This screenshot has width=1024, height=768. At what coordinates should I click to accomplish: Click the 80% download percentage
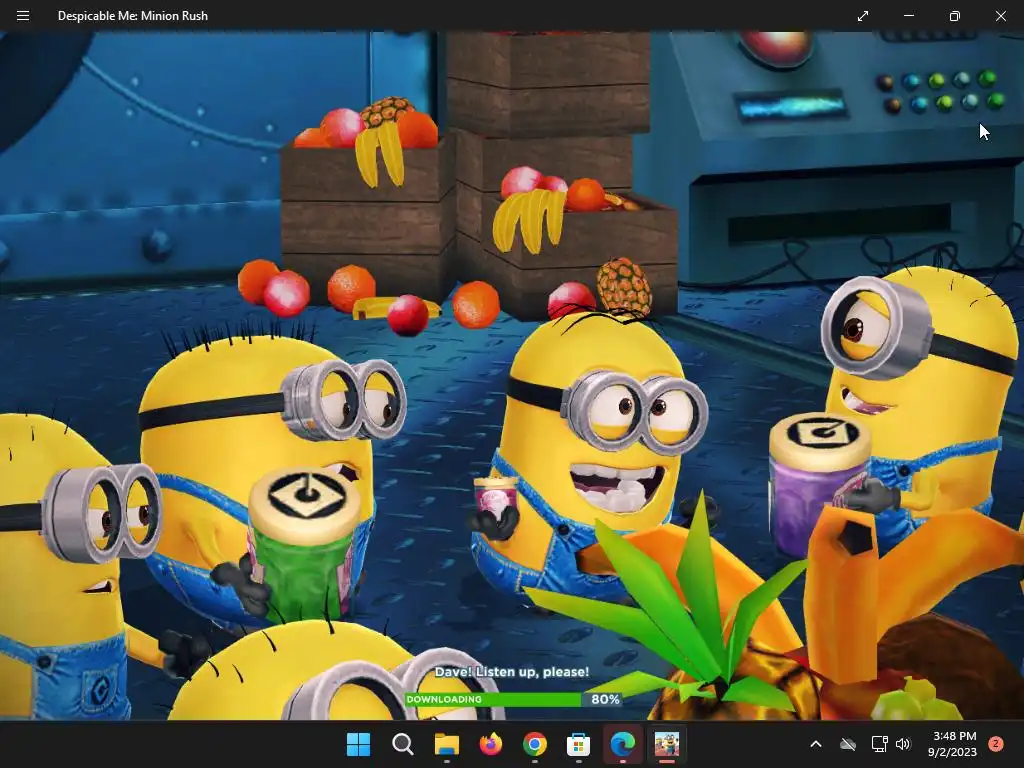tap(605, 699)
